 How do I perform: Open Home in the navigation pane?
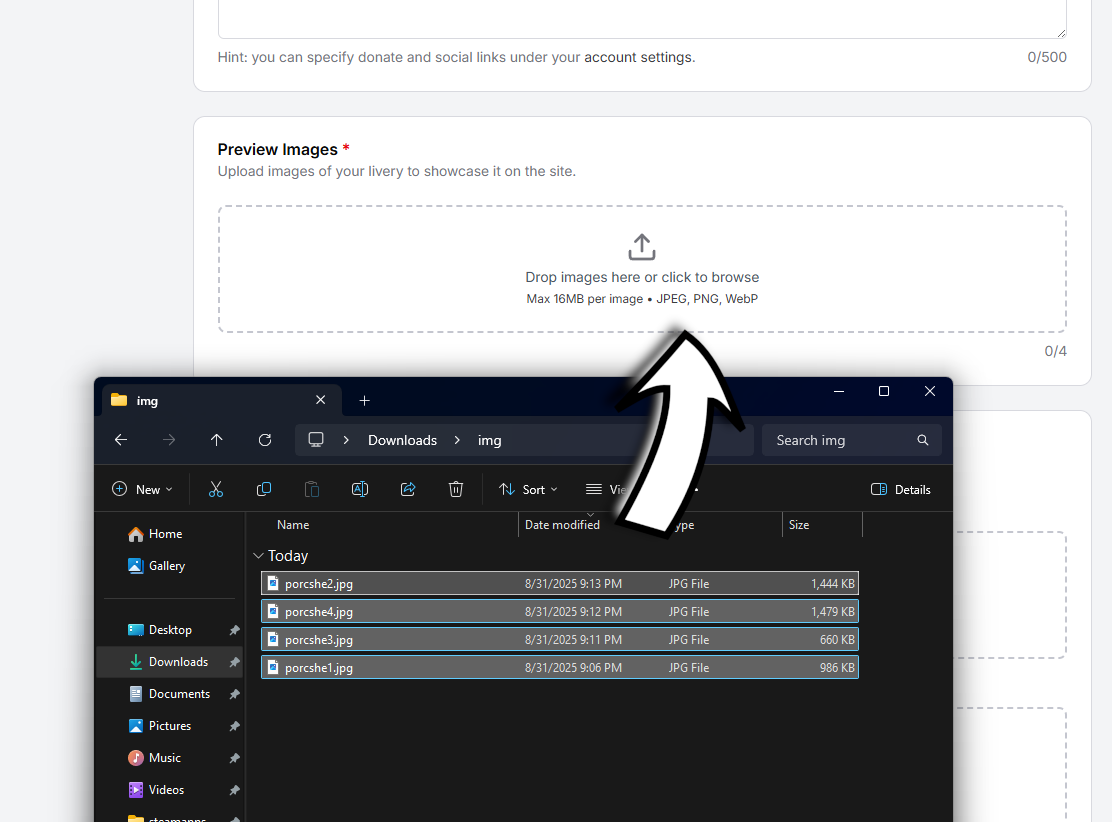[x=155, y=534]
